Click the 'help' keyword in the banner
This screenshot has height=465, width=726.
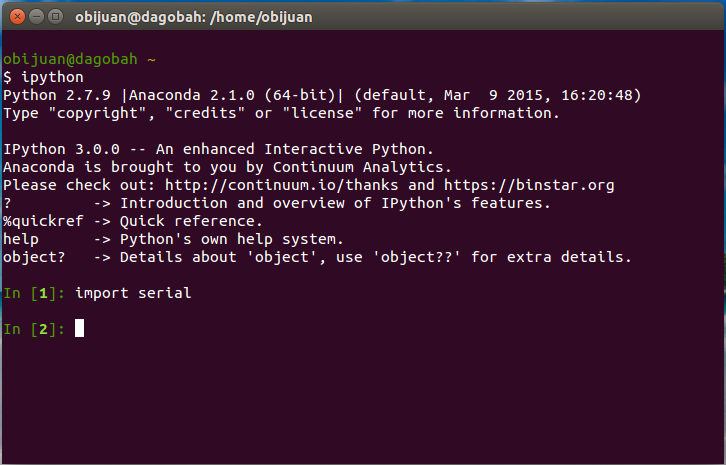coord(20,239)
